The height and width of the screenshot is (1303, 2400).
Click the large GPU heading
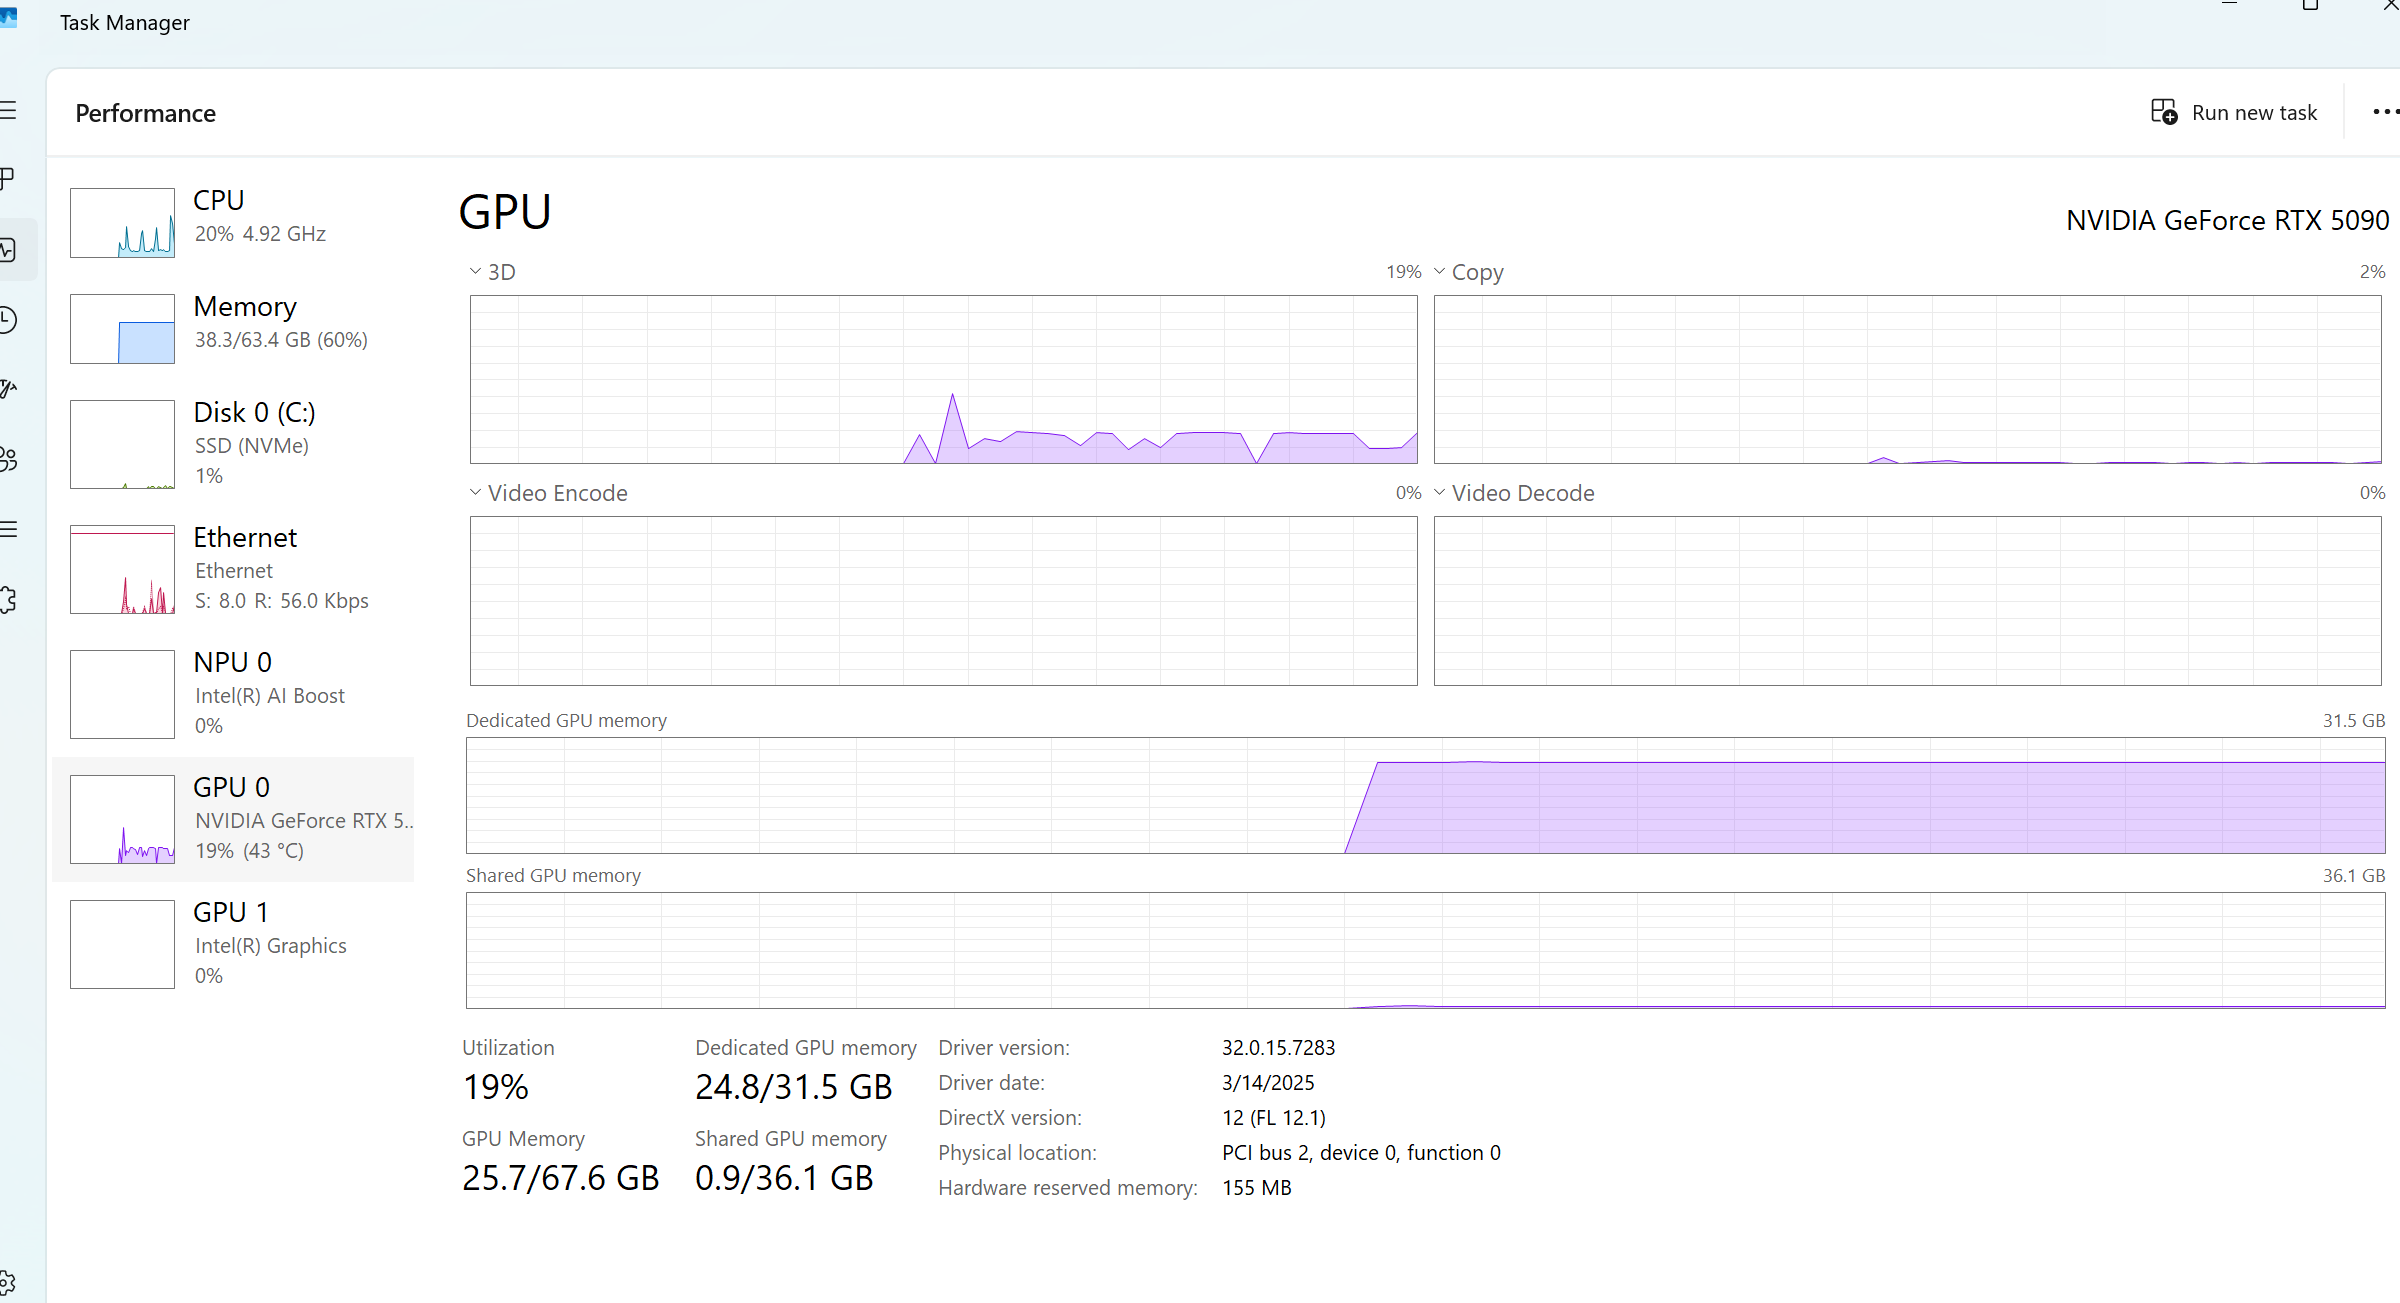505,212
